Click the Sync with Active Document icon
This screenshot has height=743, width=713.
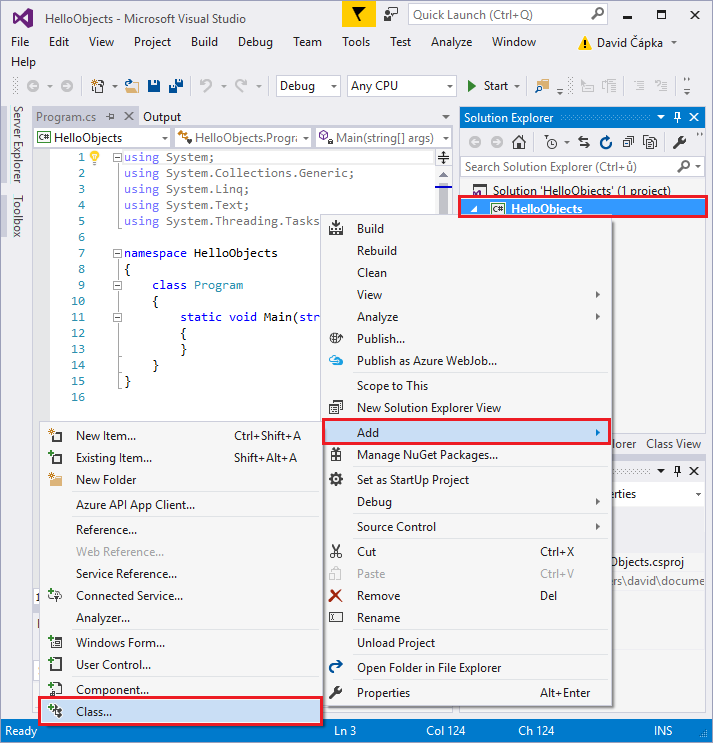point(584,142)
